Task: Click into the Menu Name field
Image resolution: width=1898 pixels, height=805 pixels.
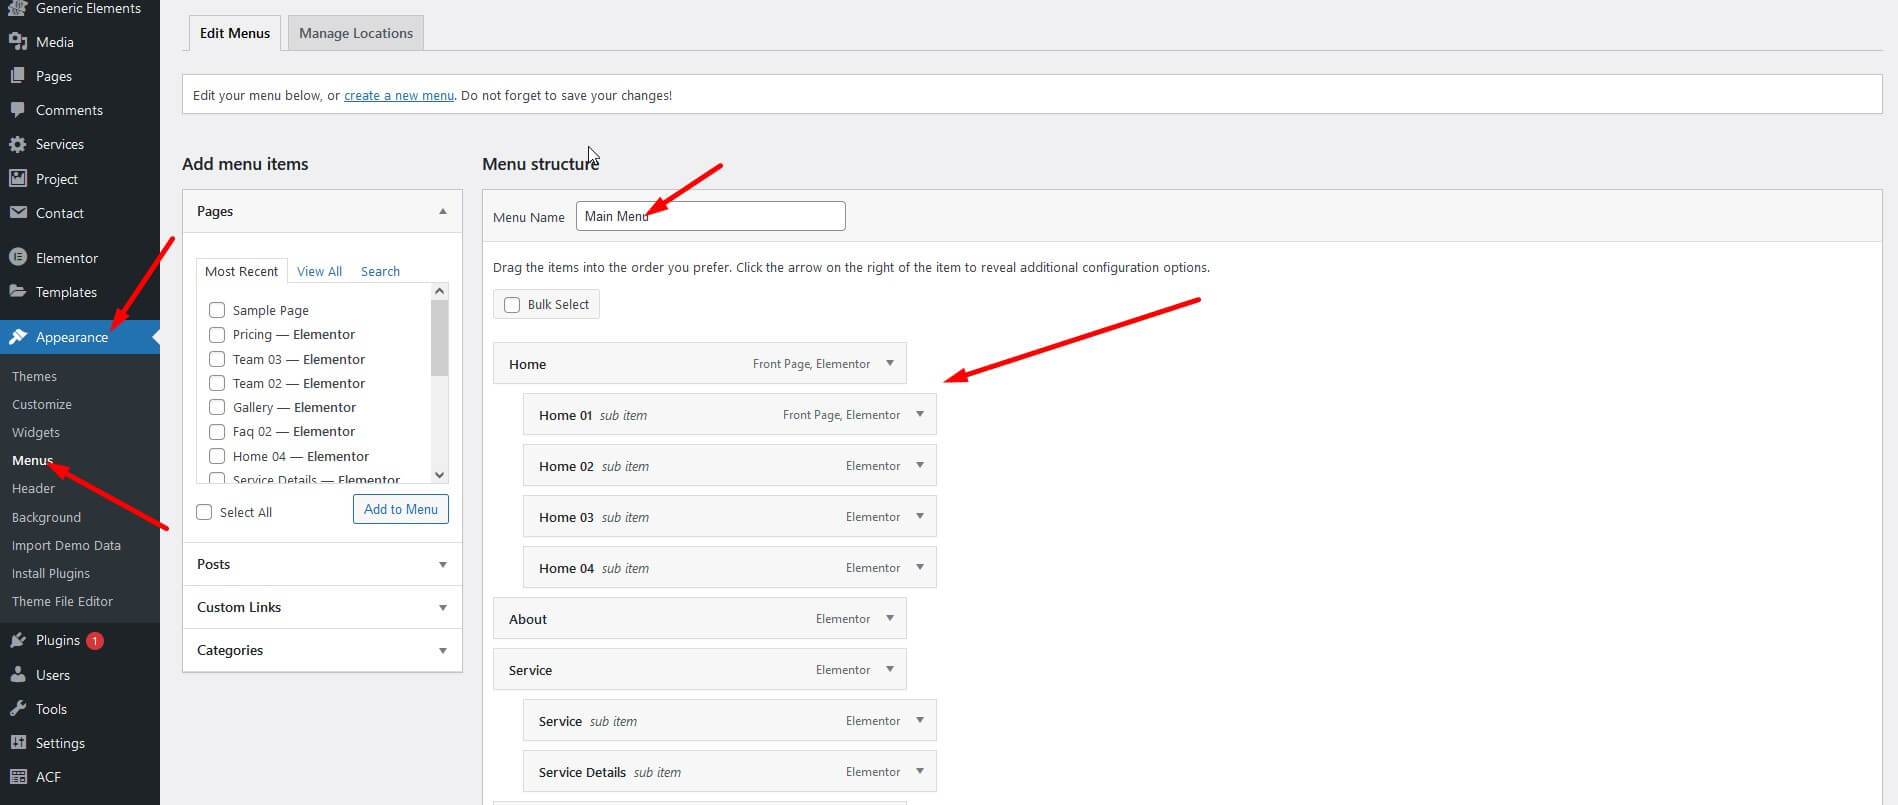Action: click(x=710, y=216)
